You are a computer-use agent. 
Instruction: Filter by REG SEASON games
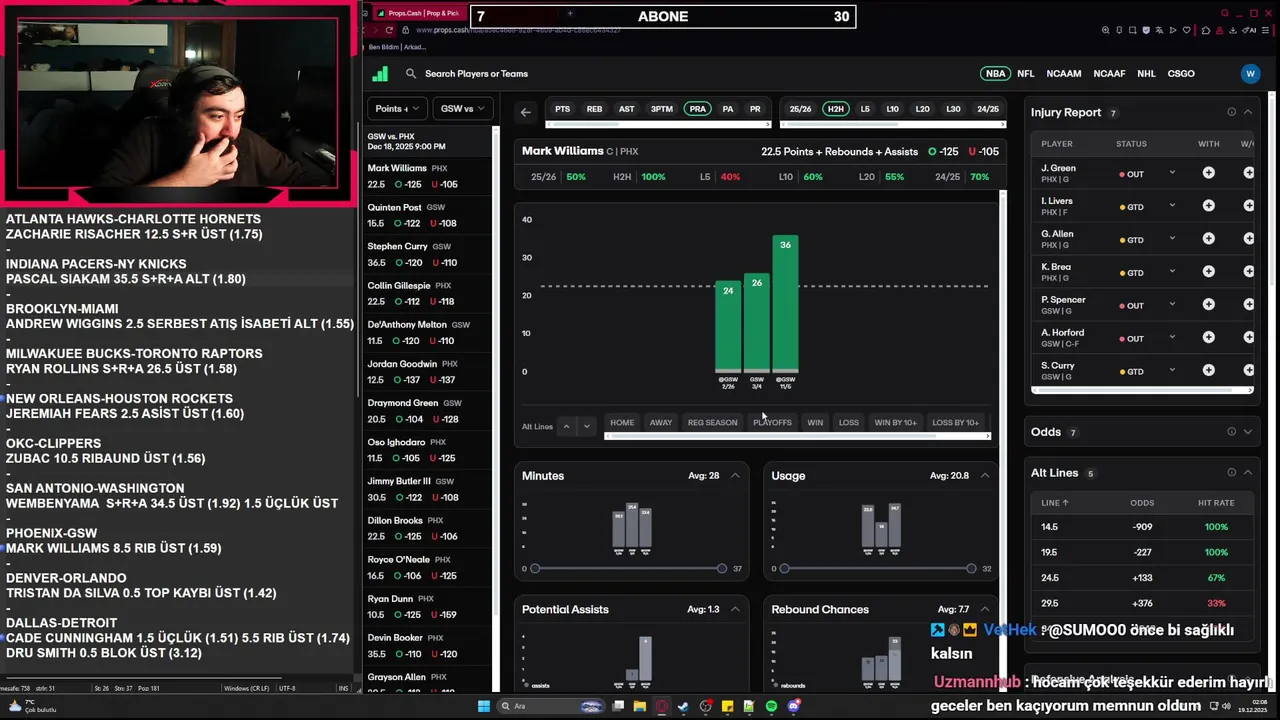click(x=712, y=422)
